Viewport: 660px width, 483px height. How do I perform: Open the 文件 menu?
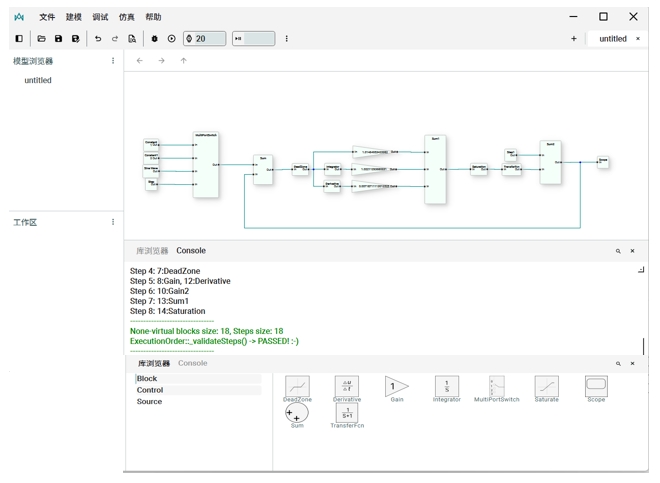47,17
